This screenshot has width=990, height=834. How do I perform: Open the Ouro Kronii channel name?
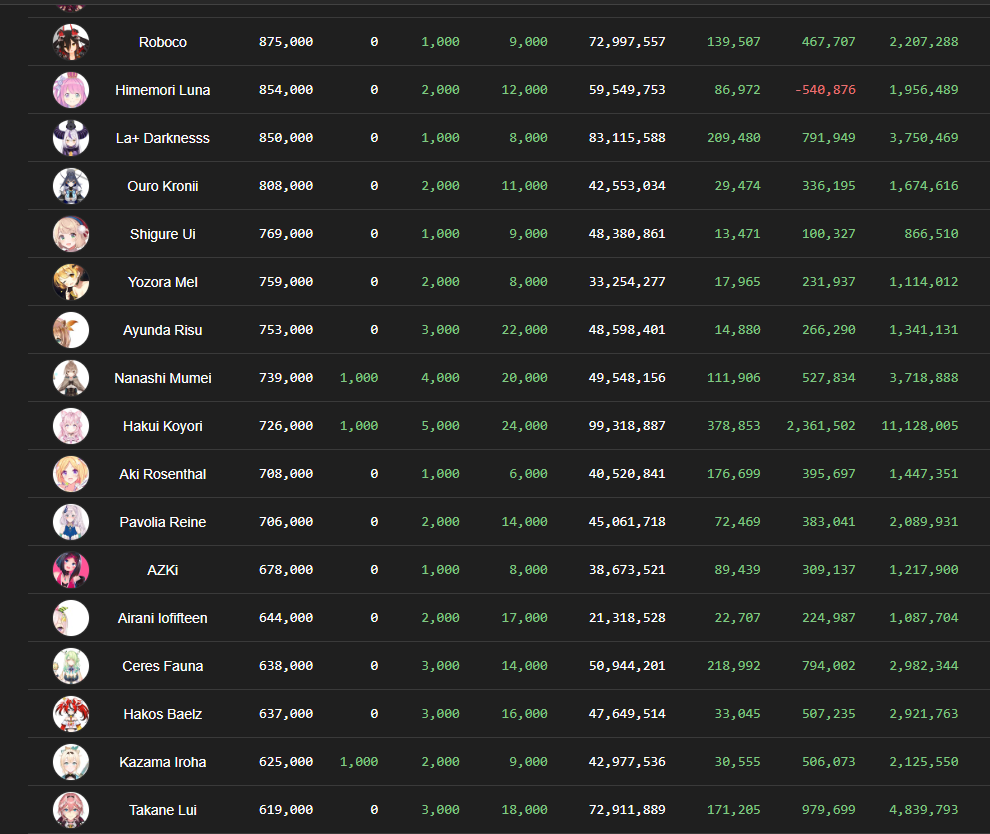click(x=163, y=186)
